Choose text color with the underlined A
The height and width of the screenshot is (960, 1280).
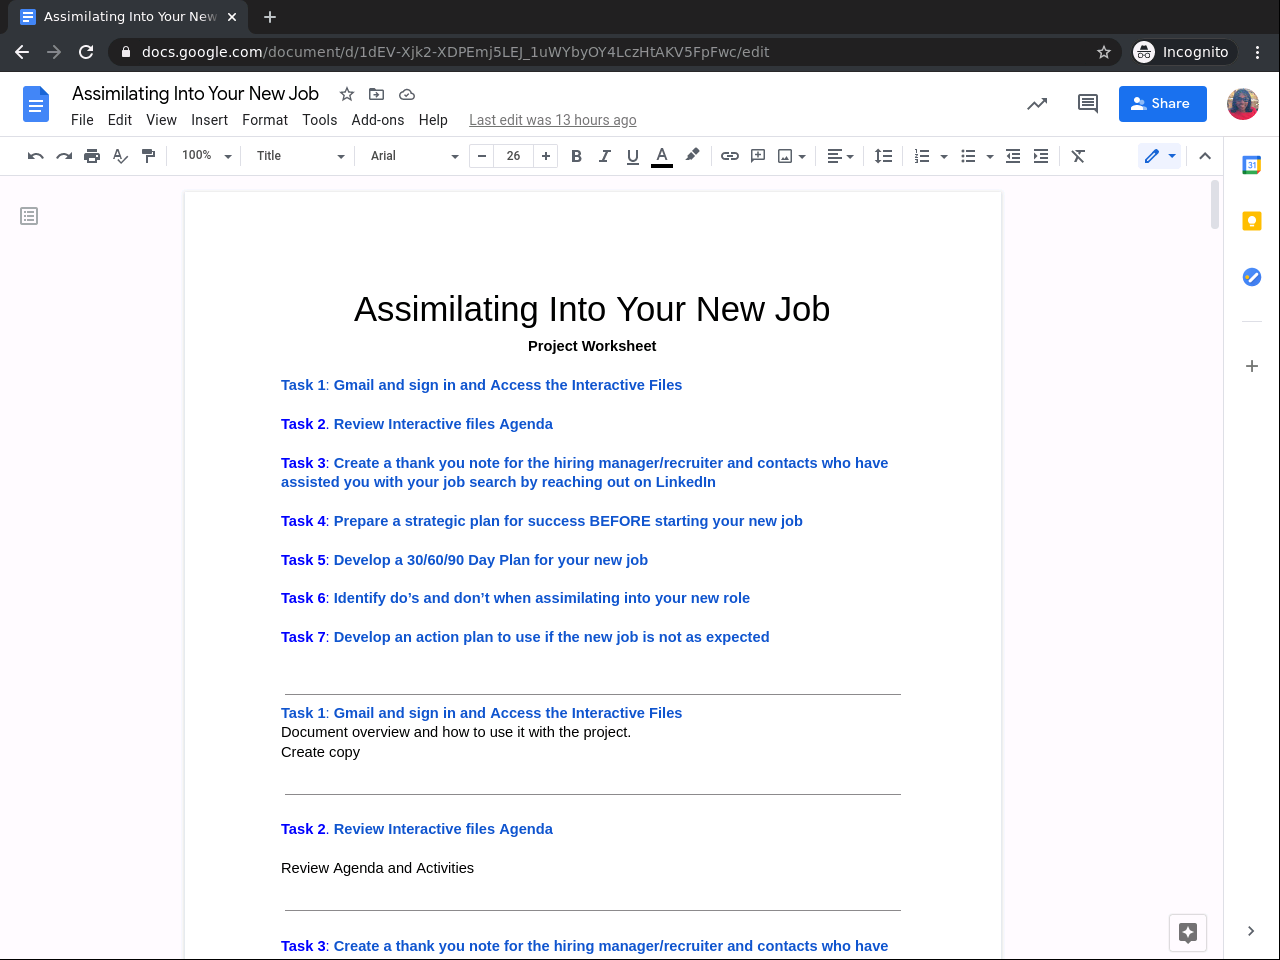tap(661, 156)
